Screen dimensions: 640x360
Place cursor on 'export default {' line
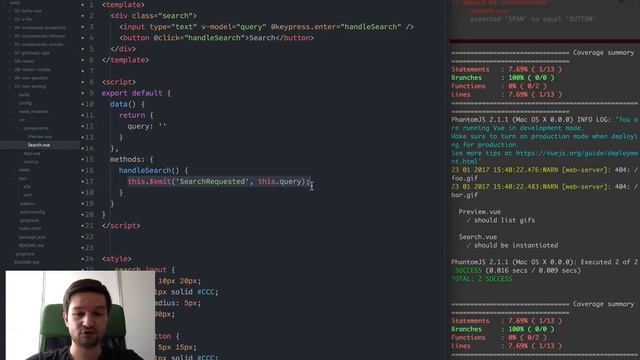[136, 93]
